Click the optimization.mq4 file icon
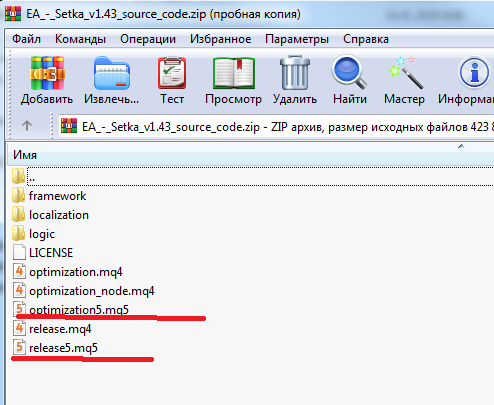 tap(19, 271)
